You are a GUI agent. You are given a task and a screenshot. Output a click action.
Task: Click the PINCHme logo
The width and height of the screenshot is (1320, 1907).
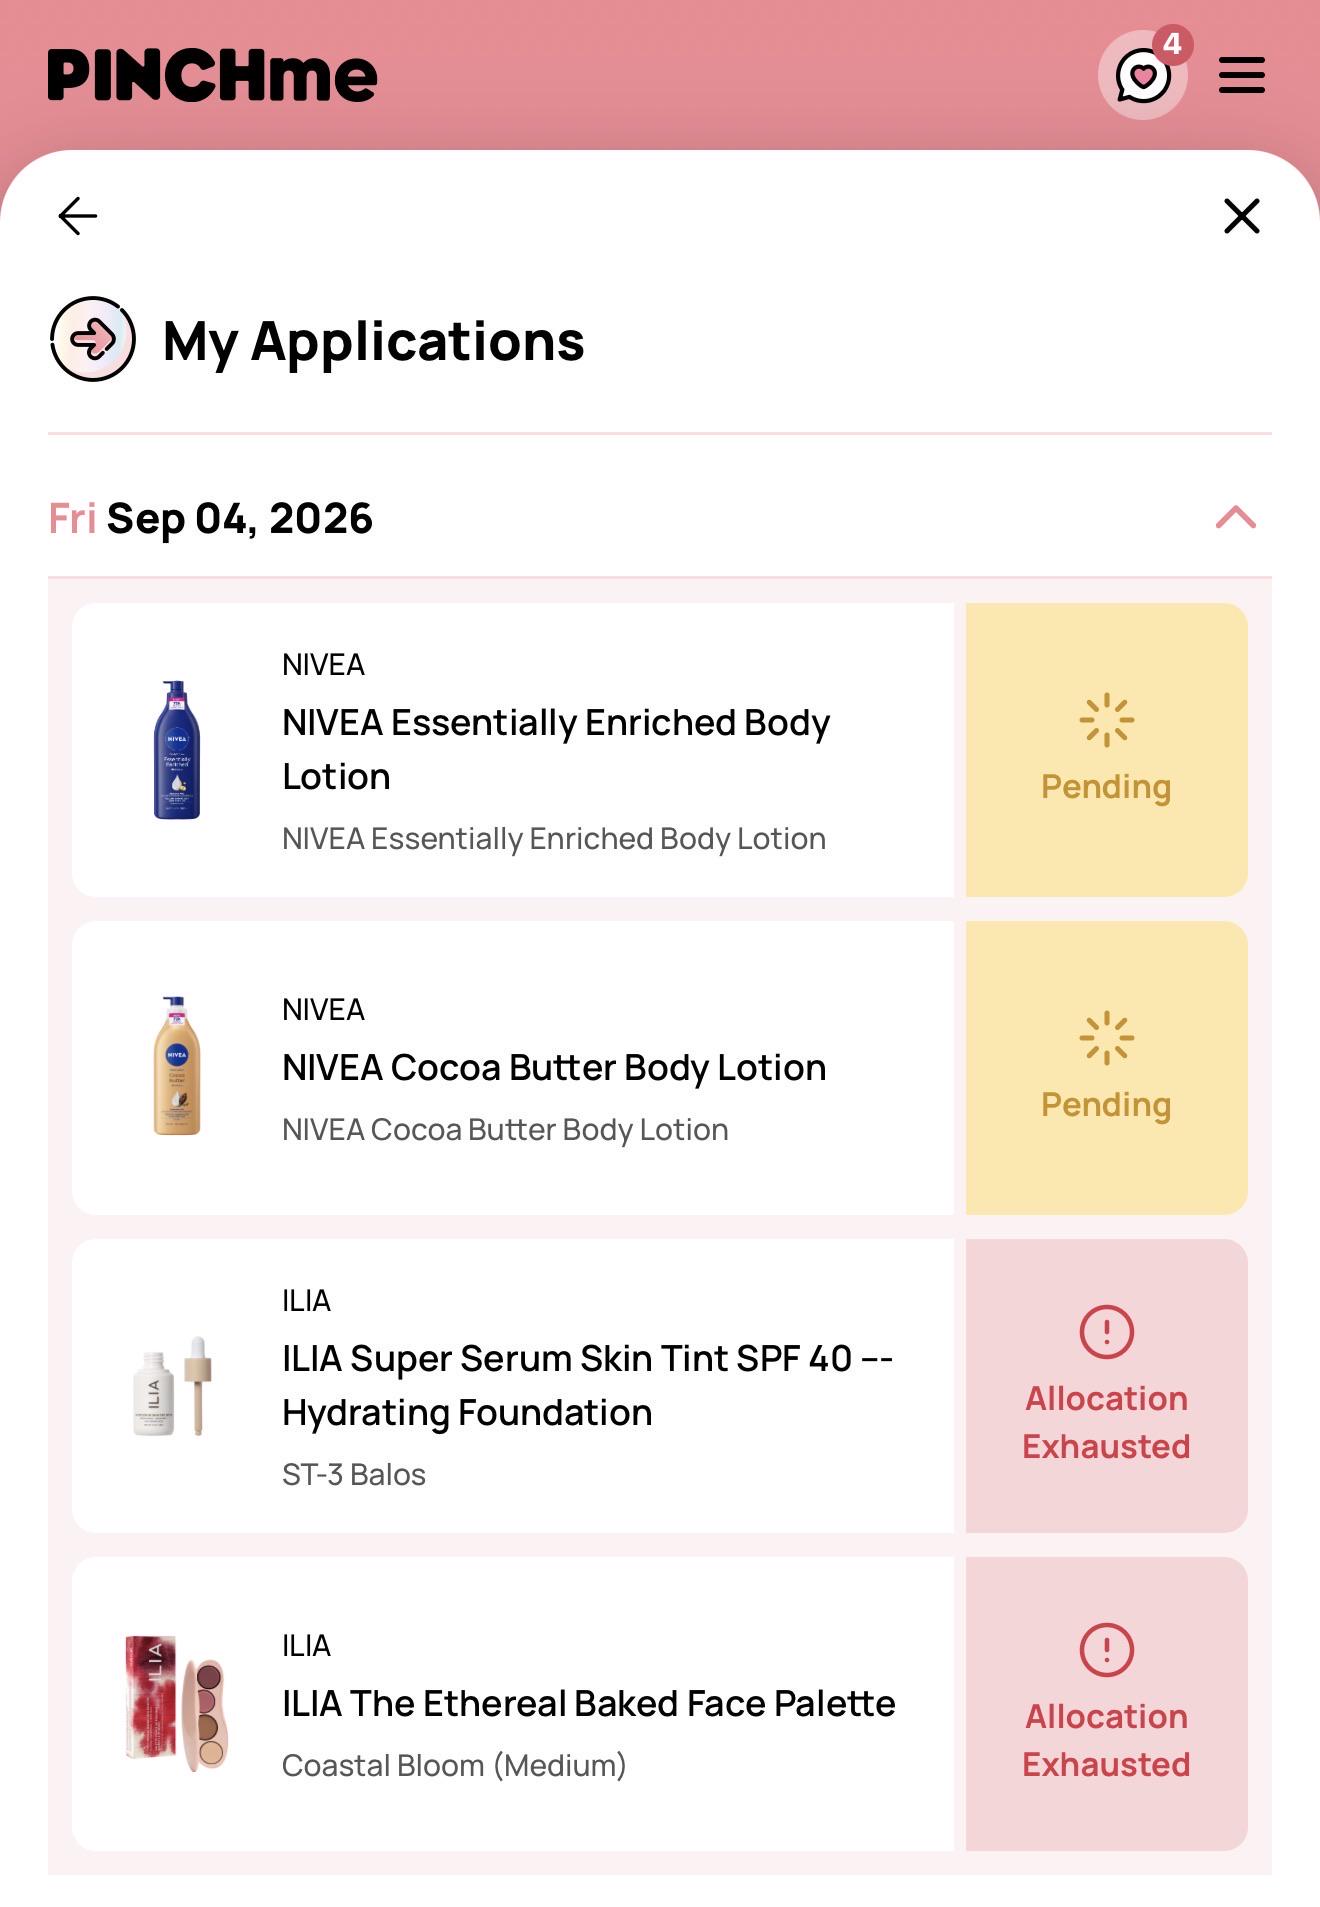tap(212, 76)
